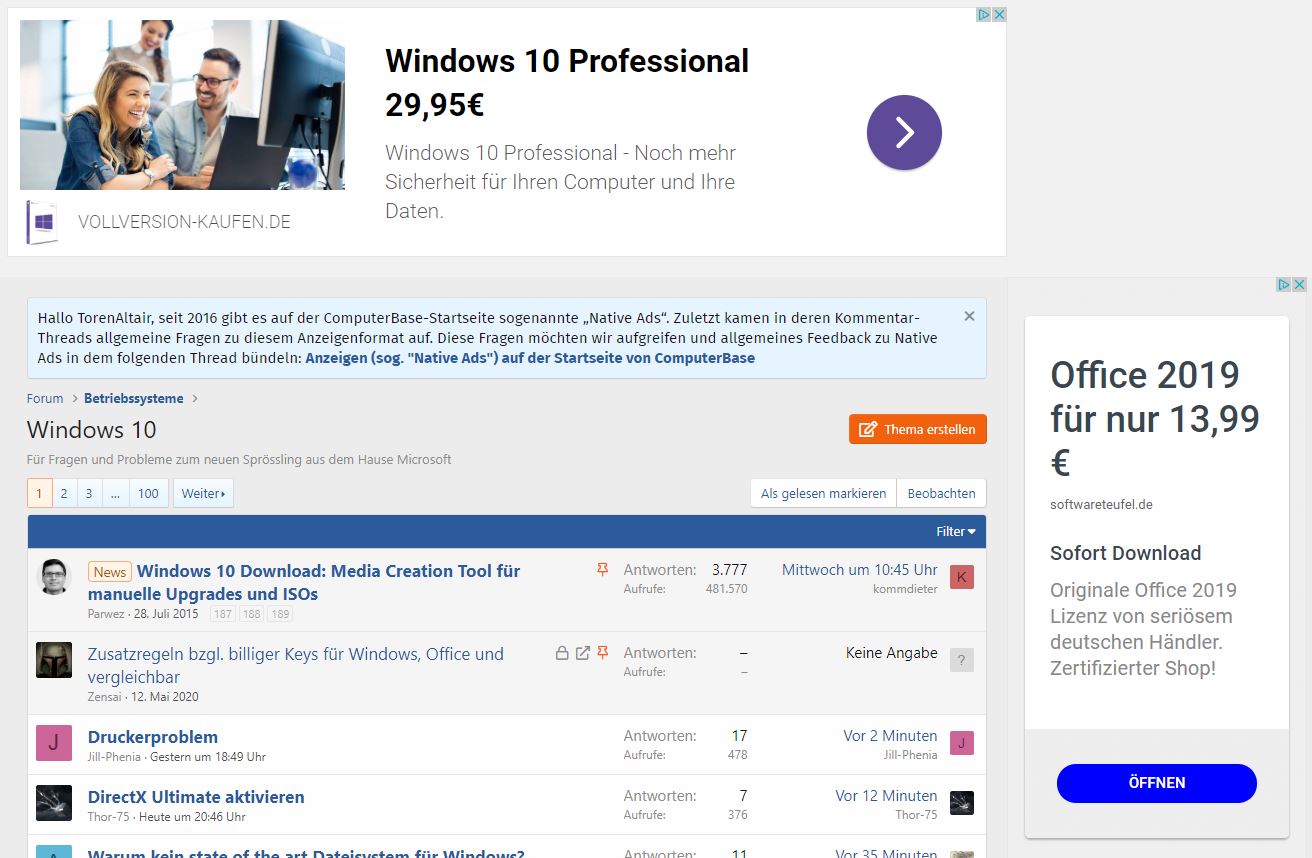Click kommdieter K avatar
Viewport: 1312px width, 858px height.
[962, 577]
